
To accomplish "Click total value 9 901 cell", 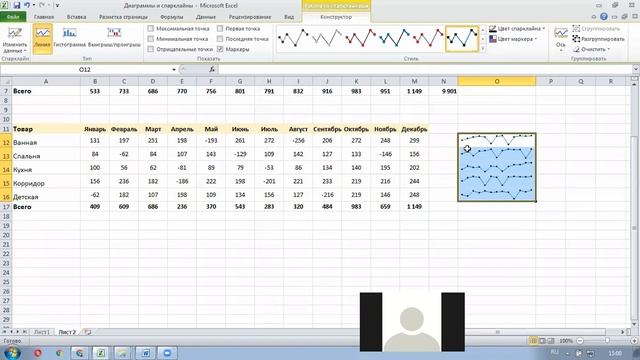I will click(x=444, y=91).
